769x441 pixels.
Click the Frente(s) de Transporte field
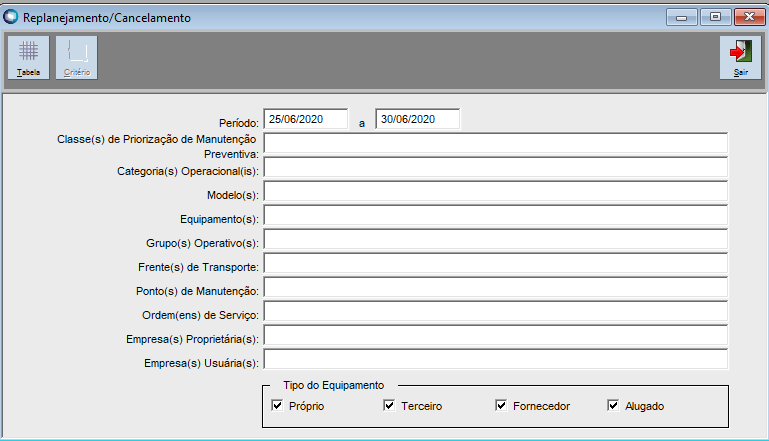495,264
